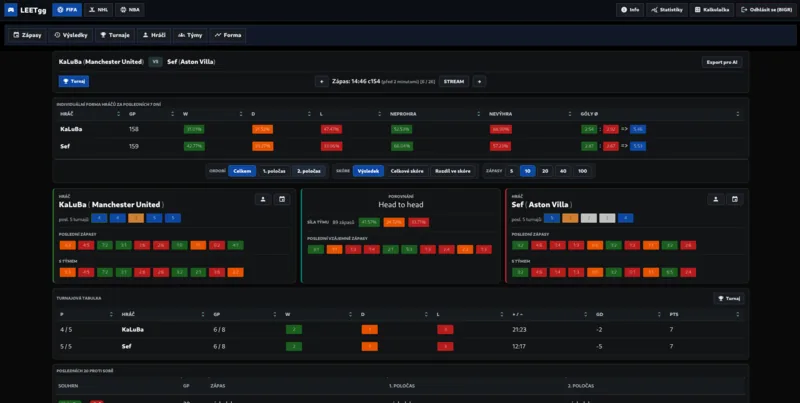Sort form table by GÓLY Ø arrows
Screen dimensions: 800x403
(x=738, y=114)
